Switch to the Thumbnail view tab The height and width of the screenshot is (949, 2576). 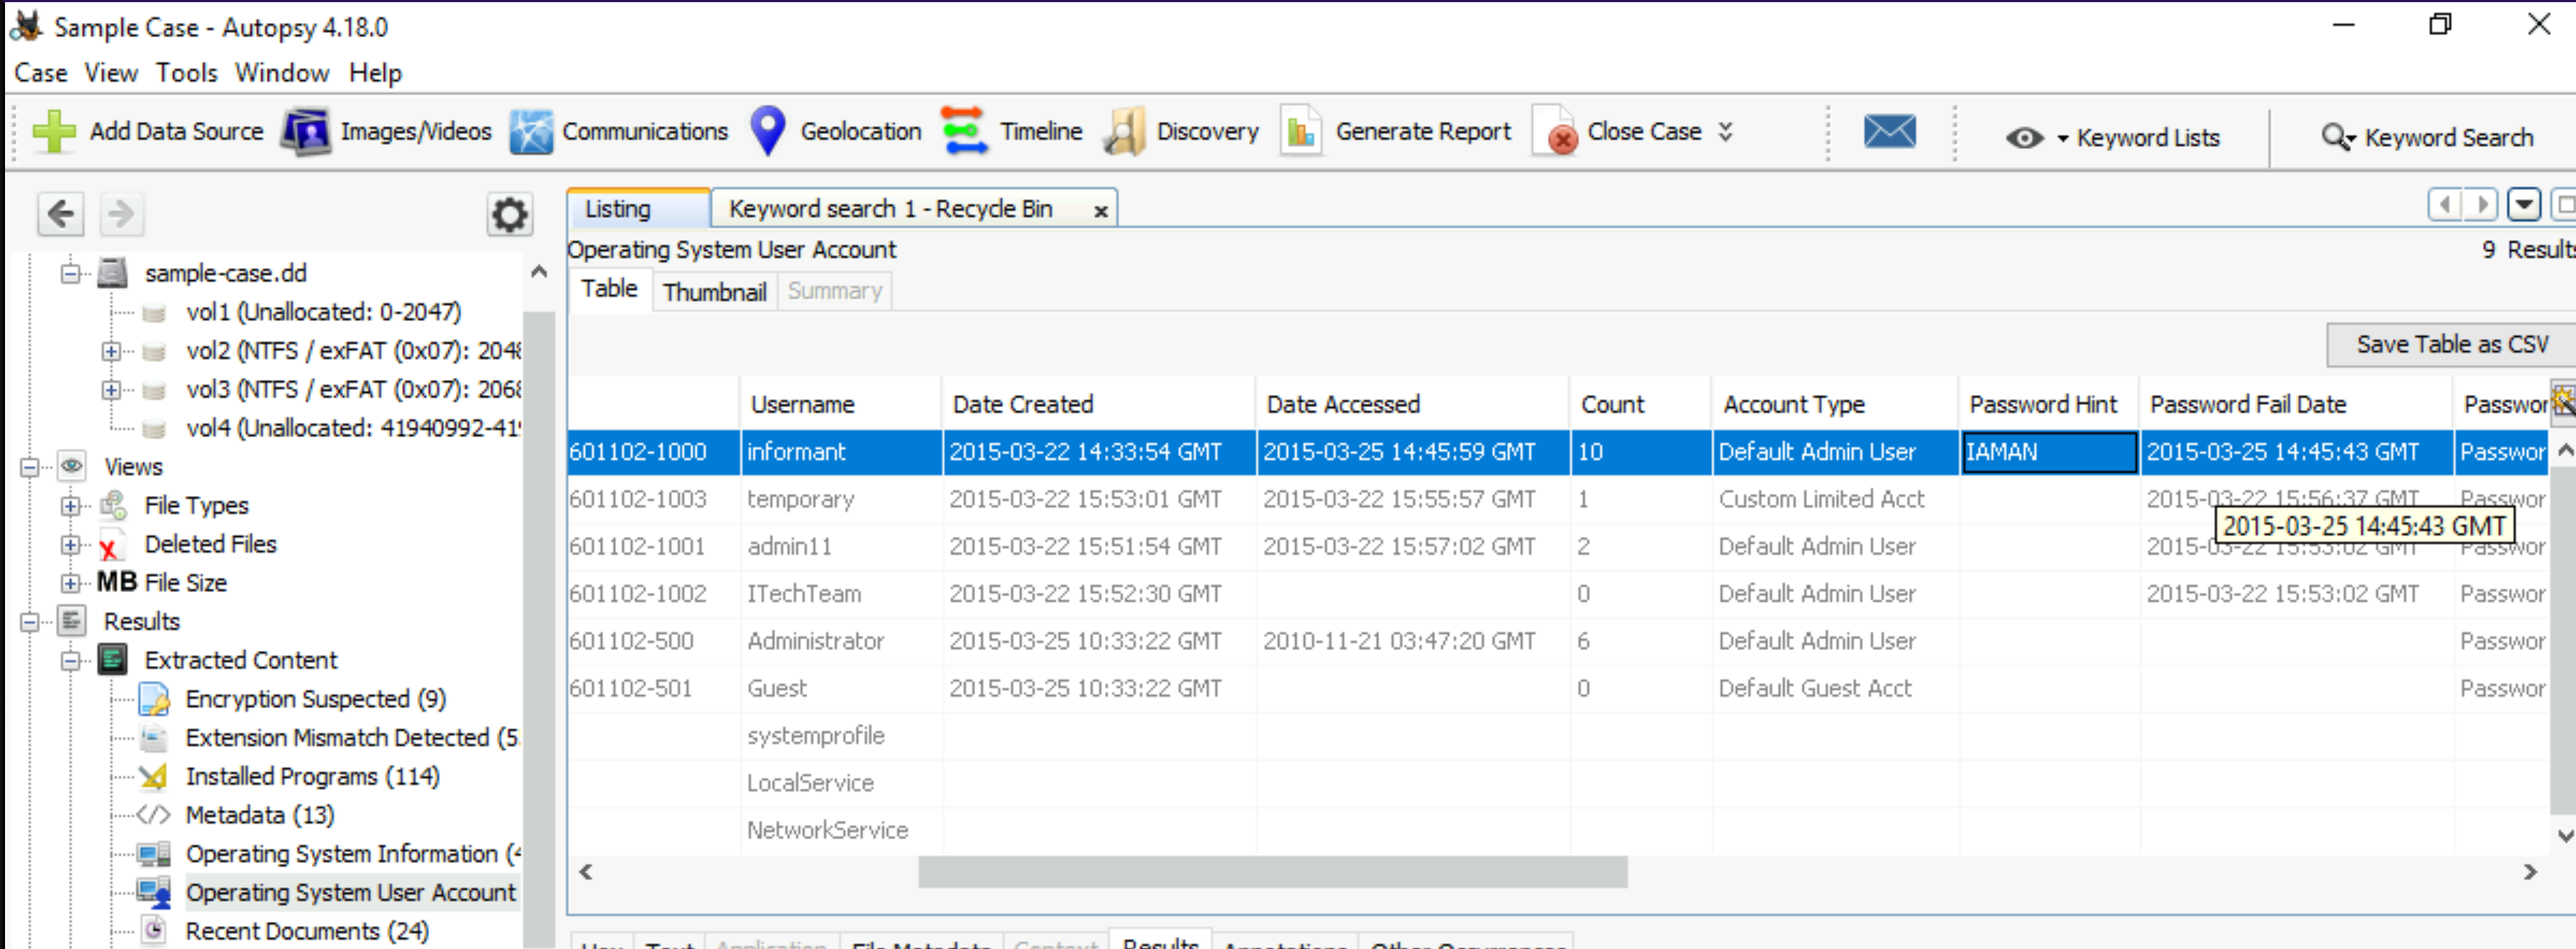pyautogui.click(x=714, y=292)
